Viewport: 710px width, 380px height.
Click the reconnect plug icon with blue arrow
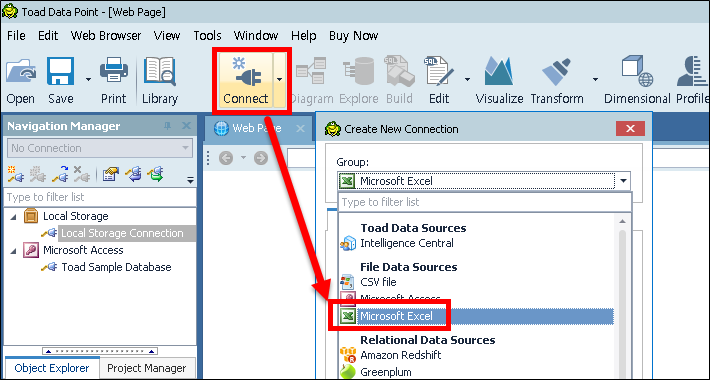pos(60,174)
